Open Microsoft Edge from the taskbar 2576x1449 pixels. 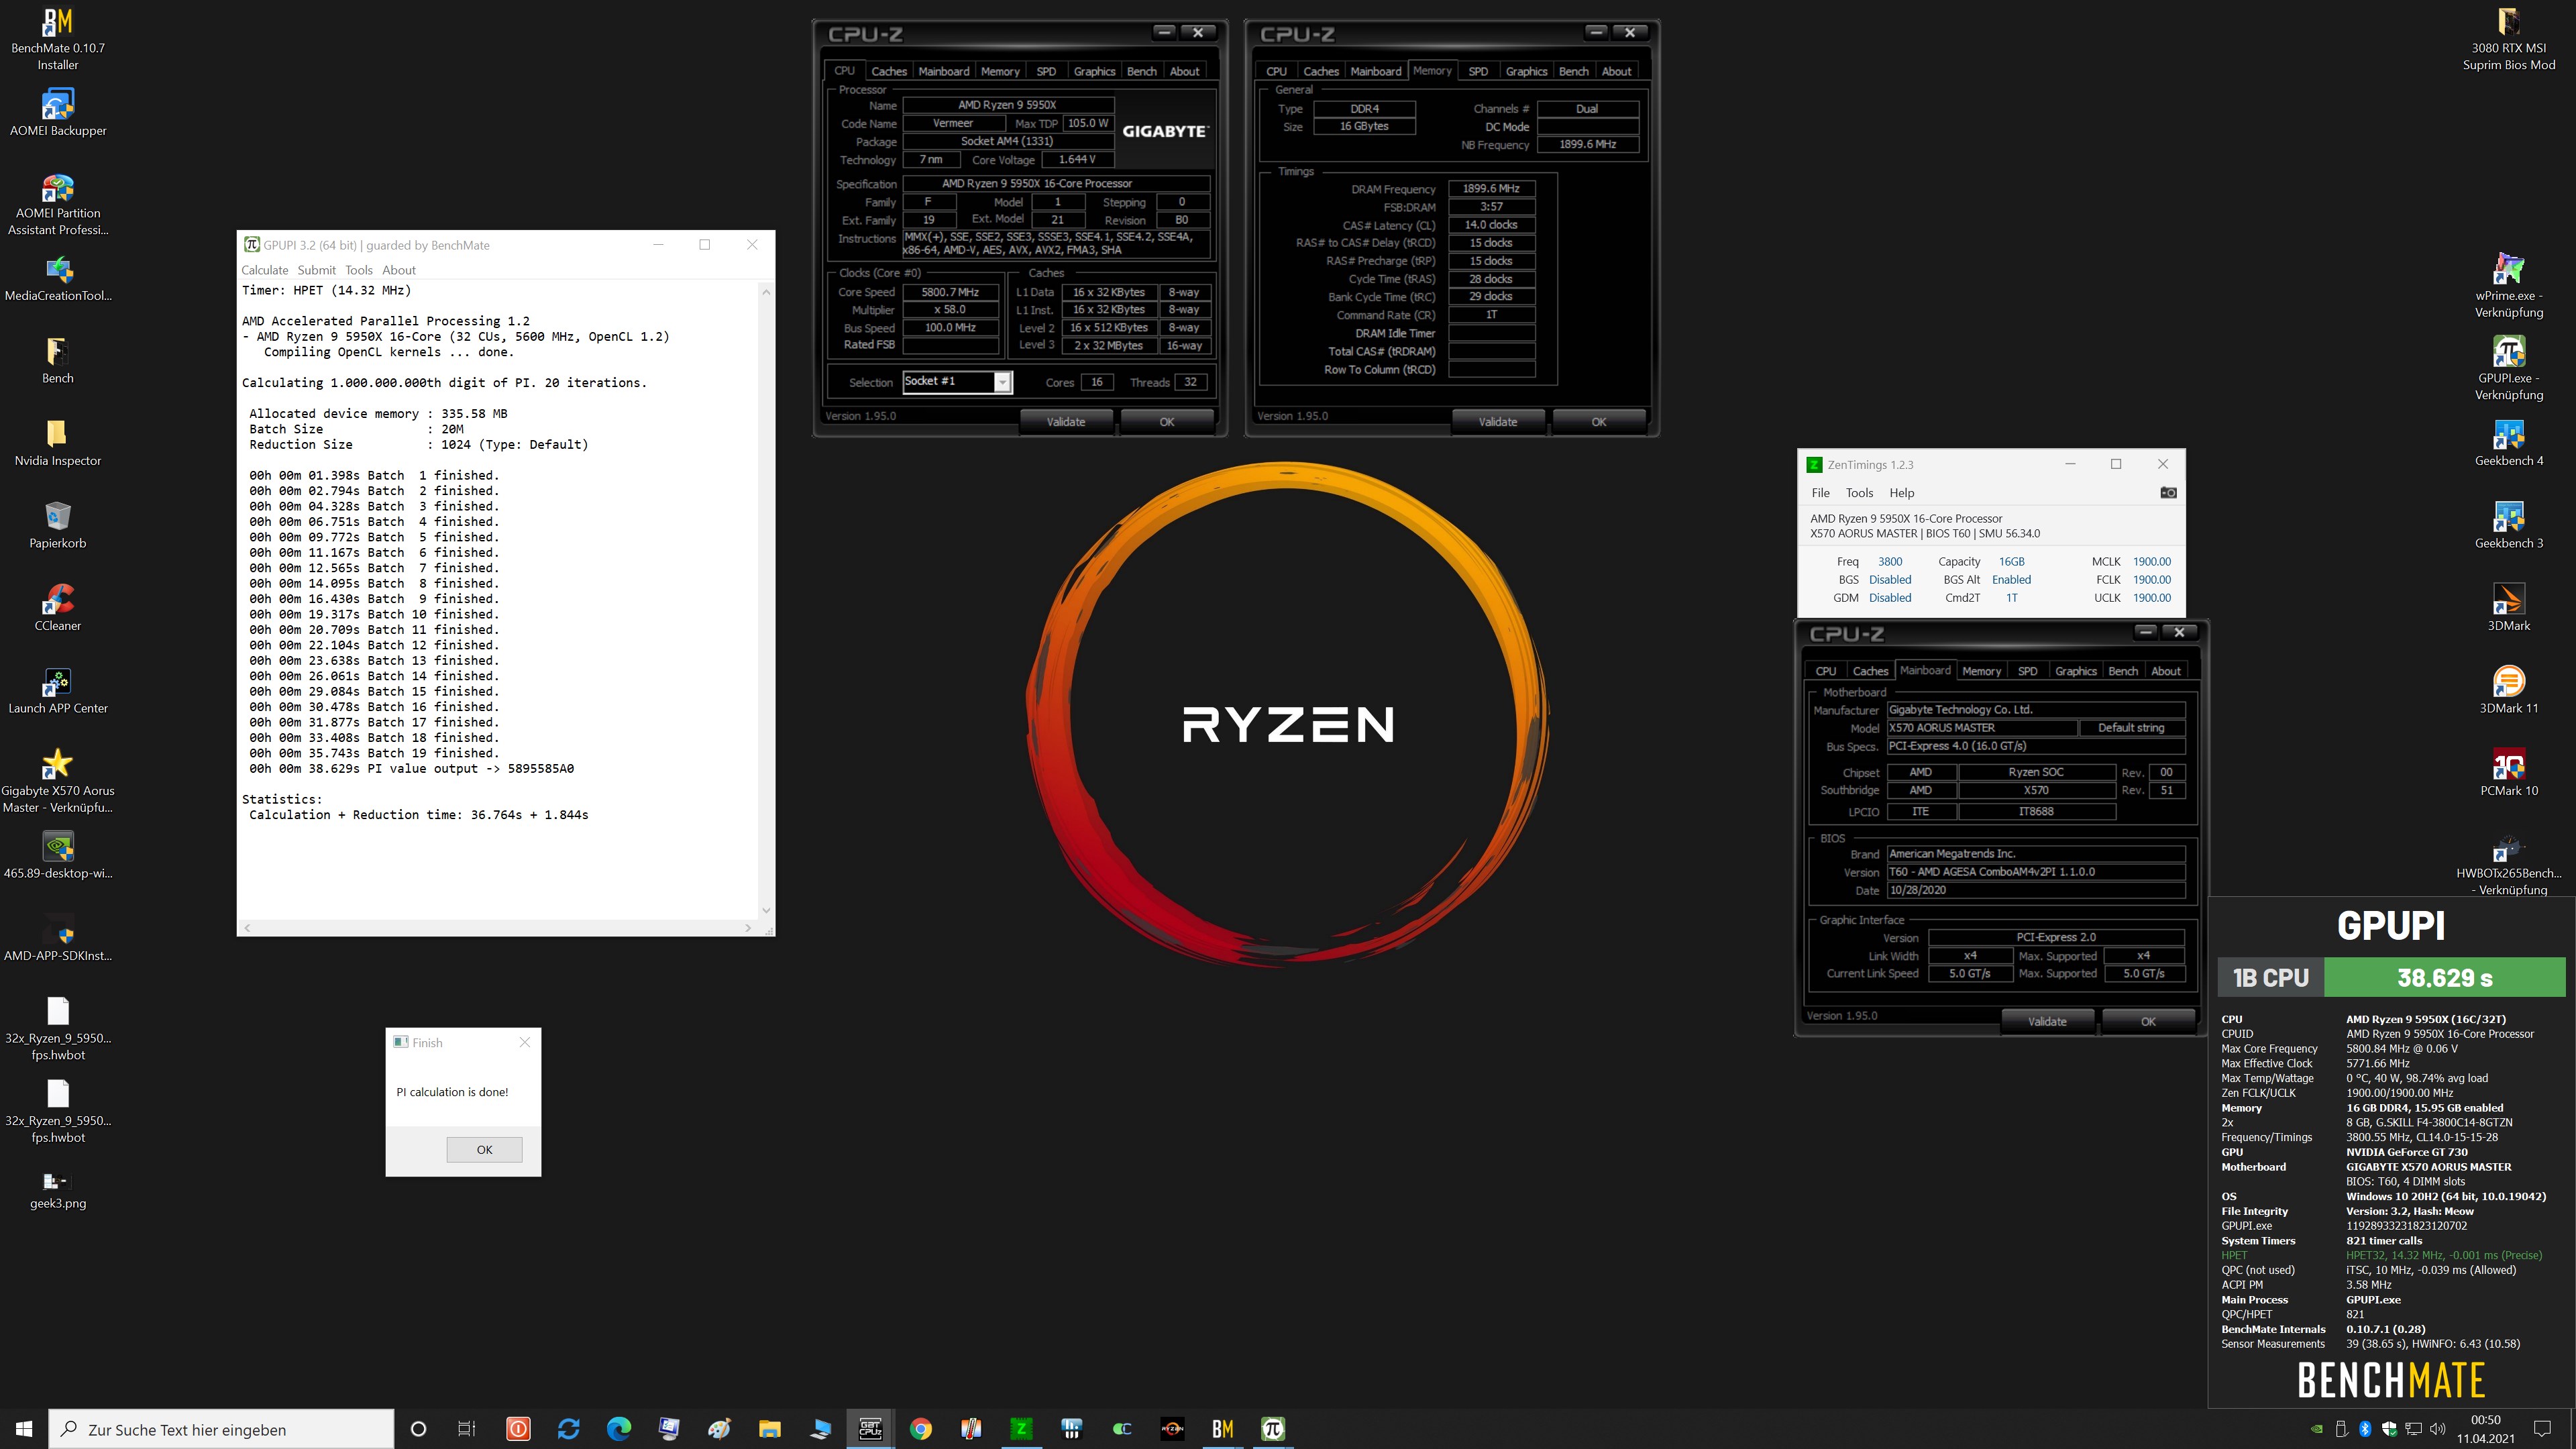point(619,1429)
